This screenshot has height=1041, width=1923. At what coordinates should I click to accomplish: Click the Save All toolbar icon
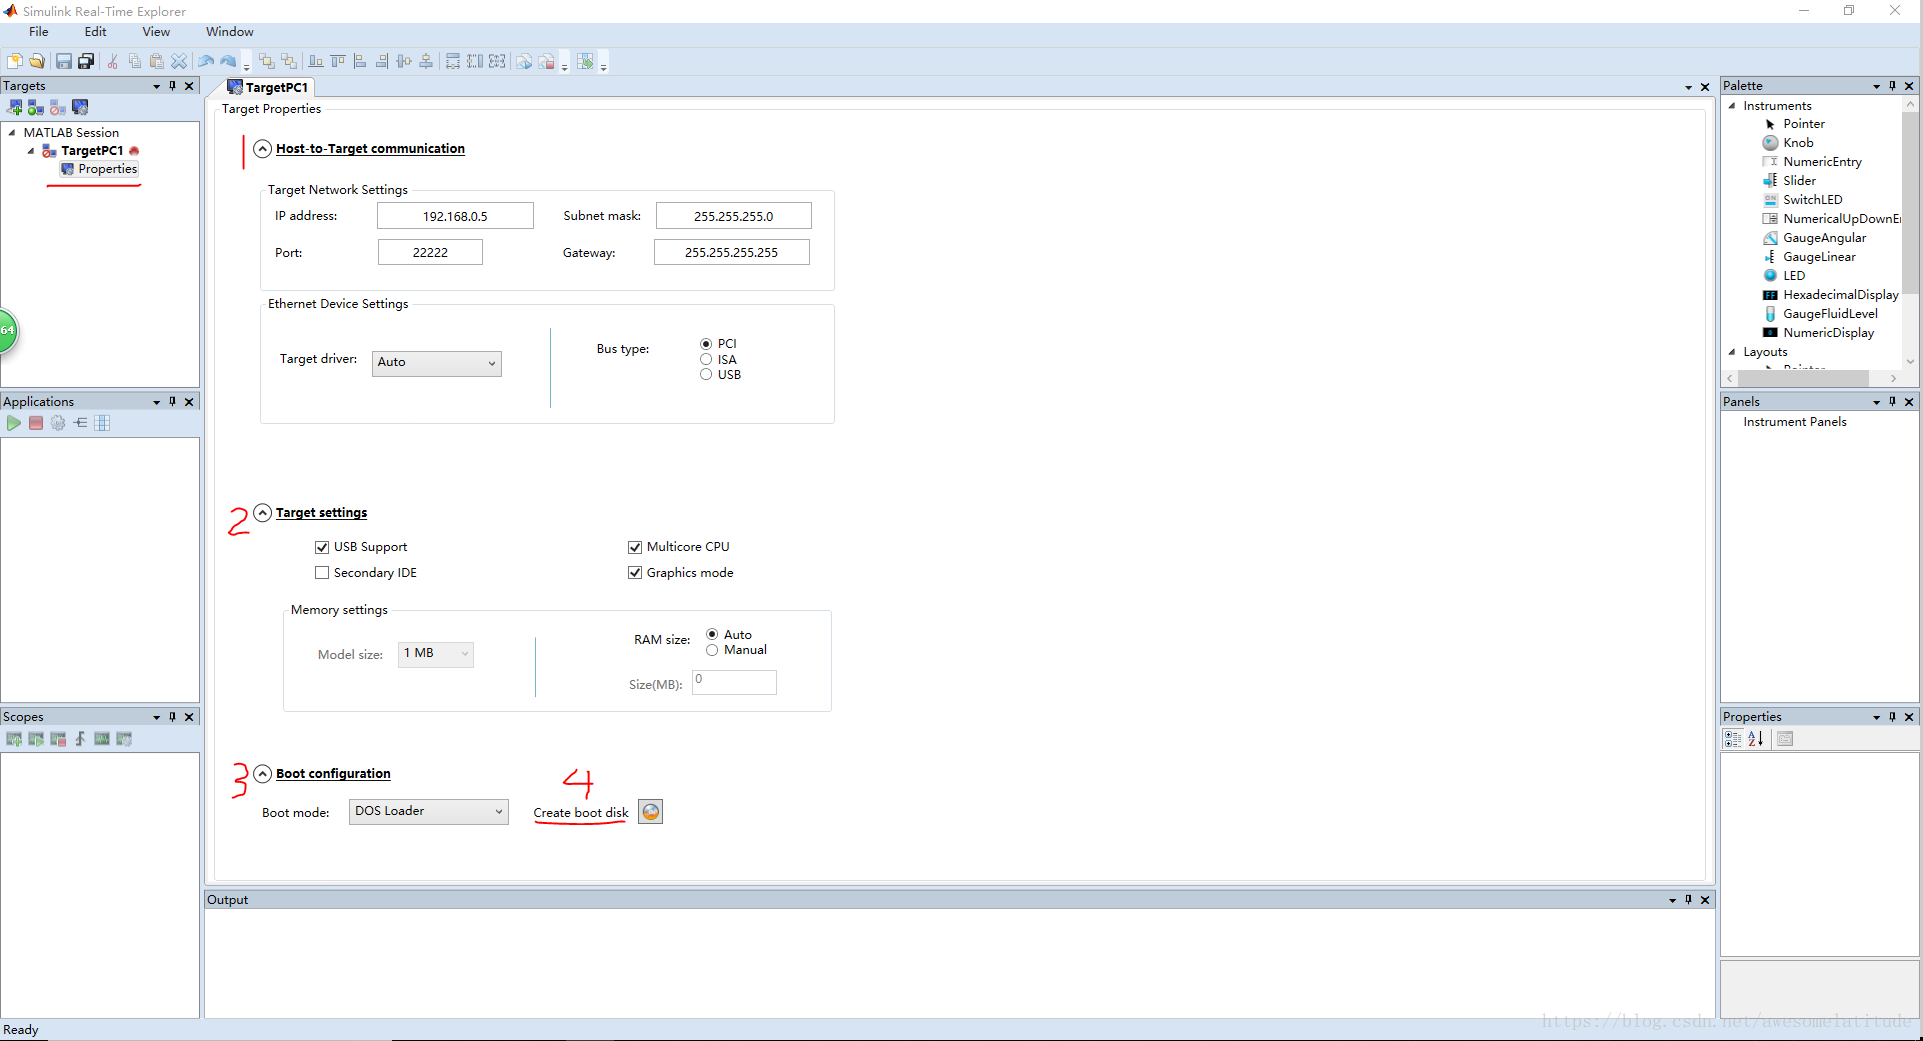86,61
